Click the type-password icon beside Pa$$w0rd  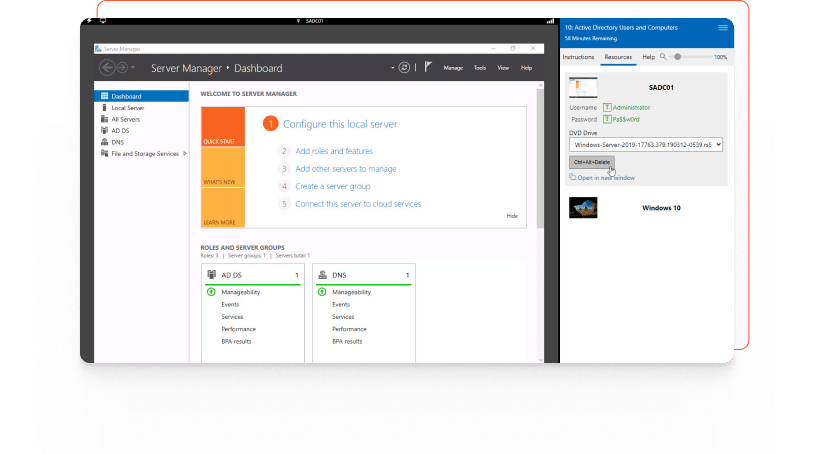click(606, 119)
